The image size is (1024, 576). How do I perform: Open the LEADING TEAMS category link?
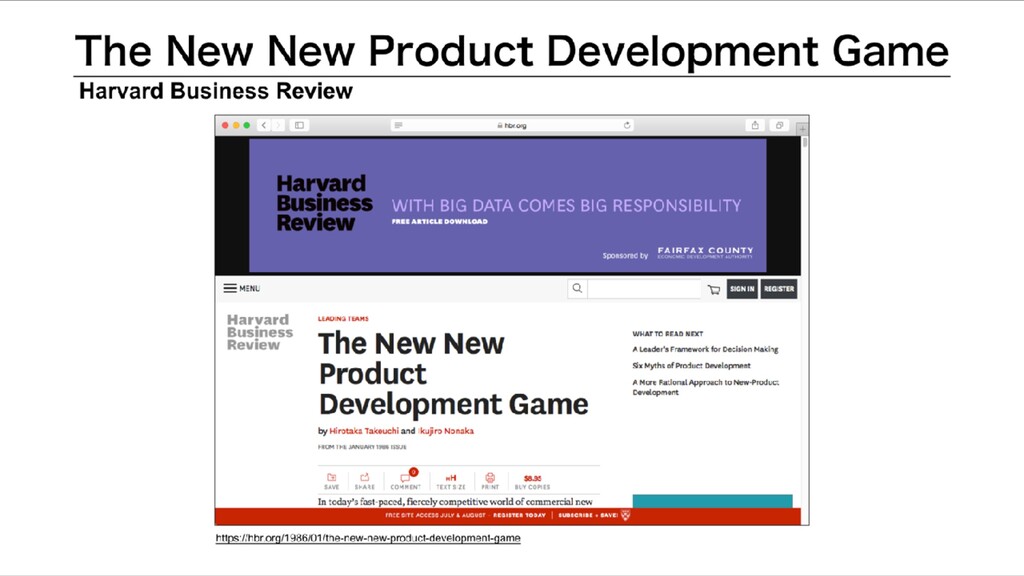pos(343,319)
